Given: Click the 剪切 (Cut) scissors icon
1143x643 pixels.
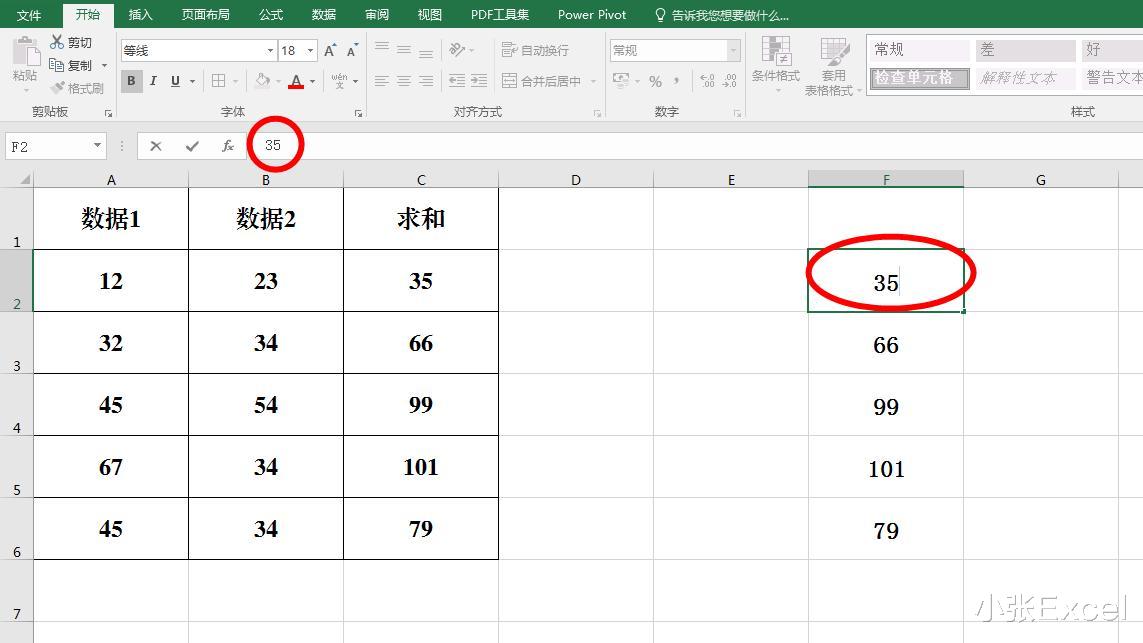Looking at the screenshot, I should (x=58, y=42).
